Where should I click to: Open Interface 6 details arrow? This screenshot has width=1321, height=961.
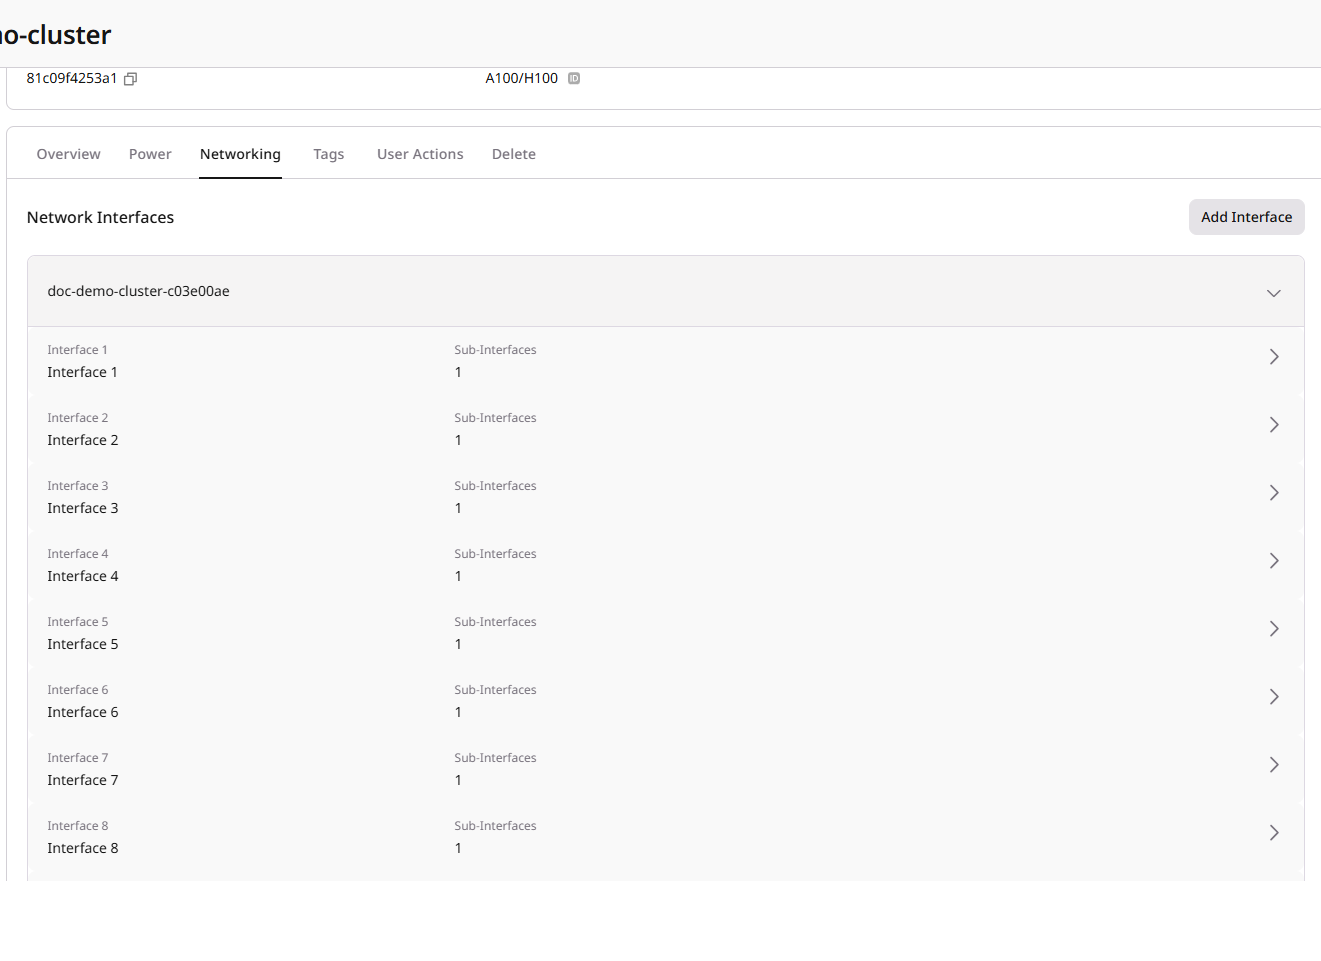pyautogui.click(x=1274, y=696)
